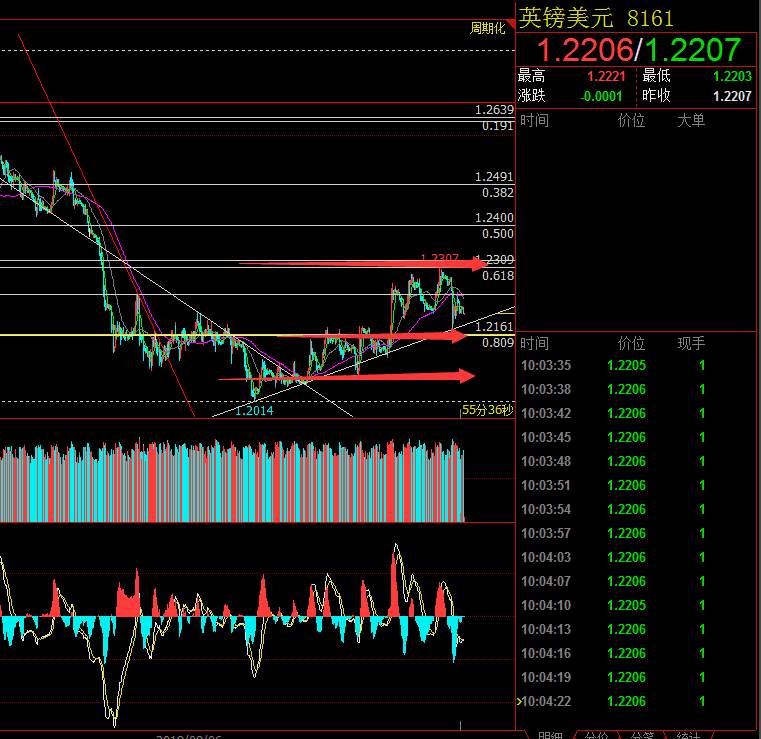Click the 0.618 Fibonacci ratio label

pos(498,276)
